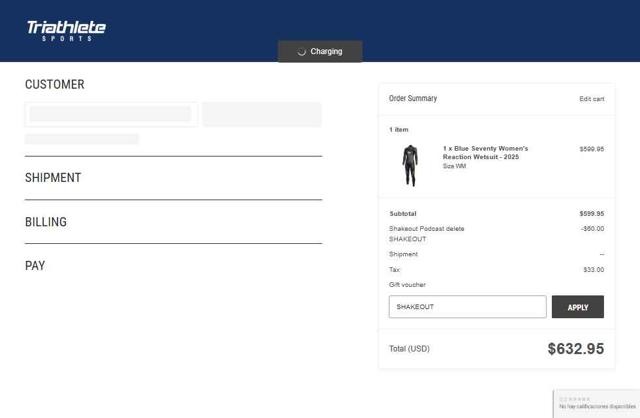Click the wetsuit product thumbnail
The width and height of the screenshot is (640, 418).
[x=410, y=165]
